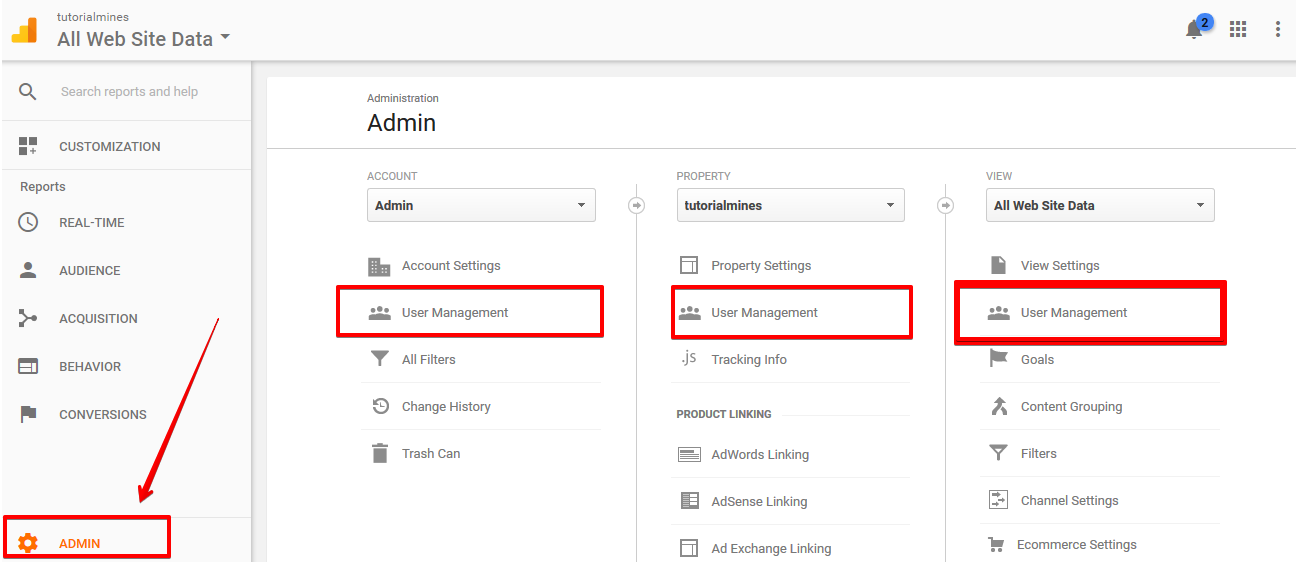This screenshot has width=1296, height=562.
Task: Click the Trash Can icon
Action: pyautogui.click(x=380, y=453)
